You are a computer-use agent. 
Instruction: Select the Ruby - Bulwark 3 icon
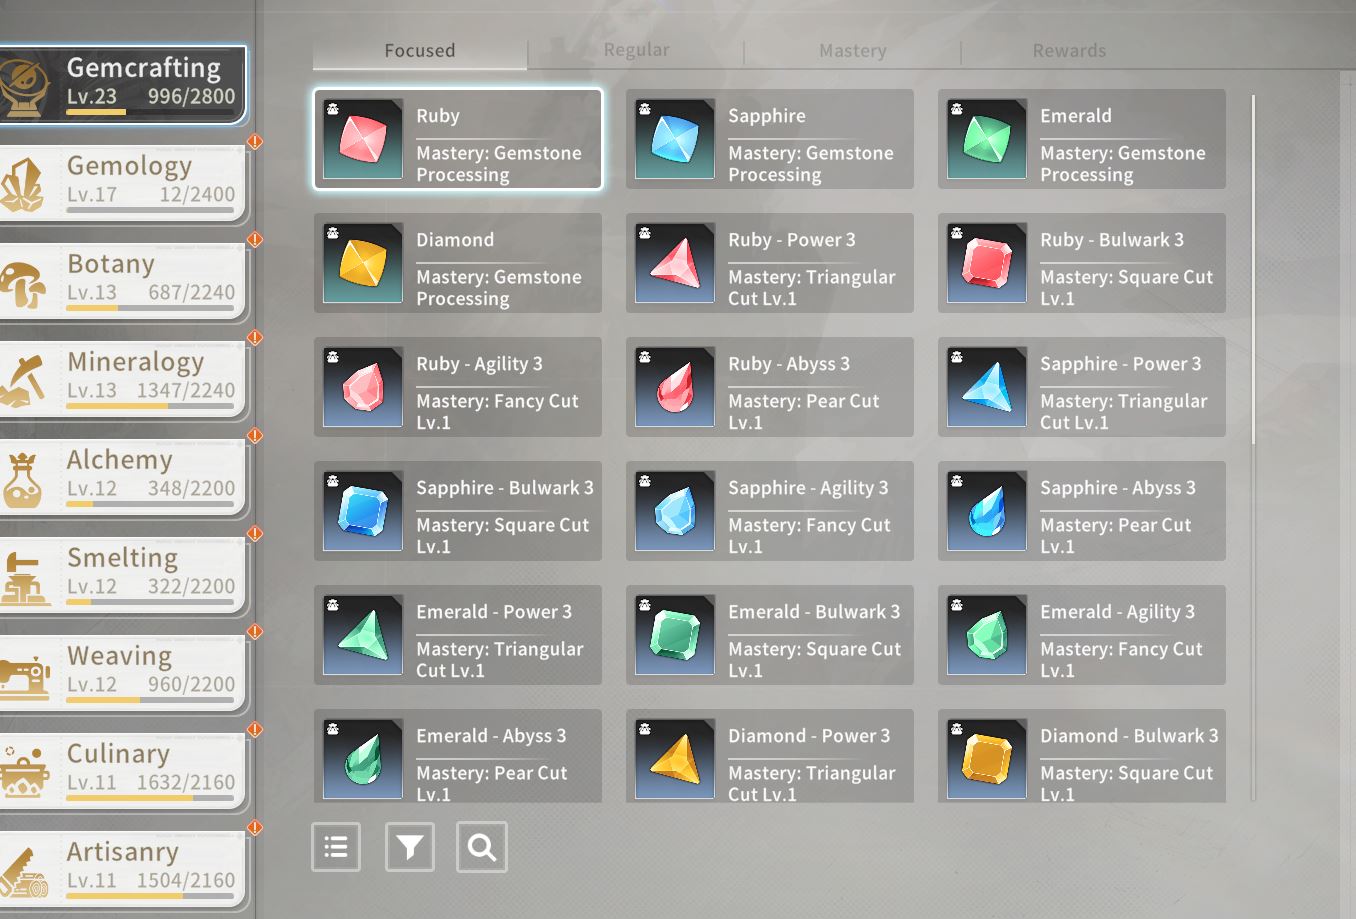coord(987,263)
